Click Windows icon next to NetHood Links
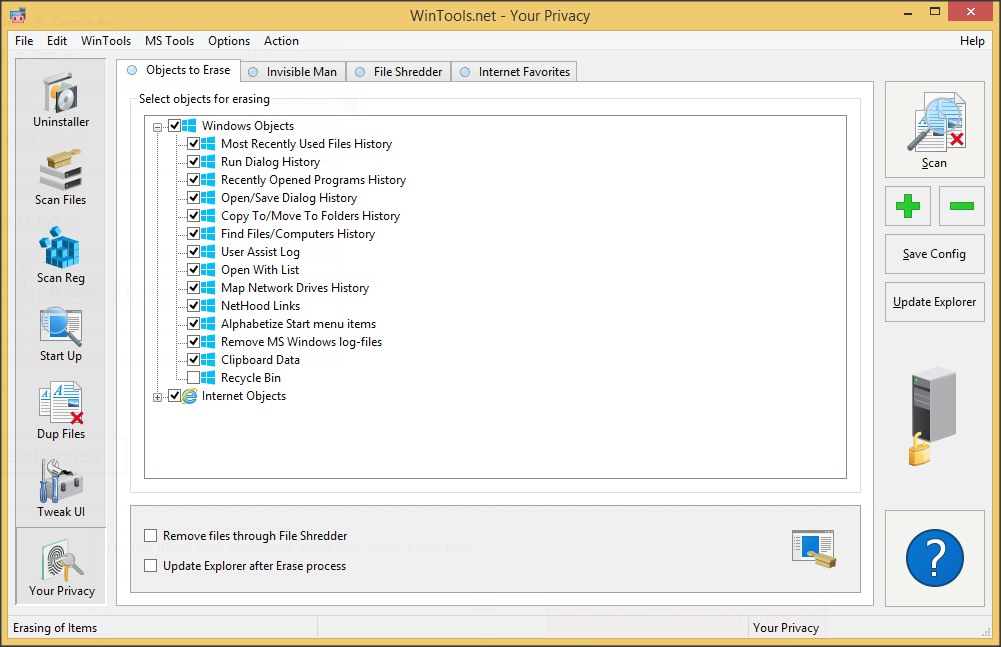This screenshot has height=647, width=1001. [x=208, y=305]
